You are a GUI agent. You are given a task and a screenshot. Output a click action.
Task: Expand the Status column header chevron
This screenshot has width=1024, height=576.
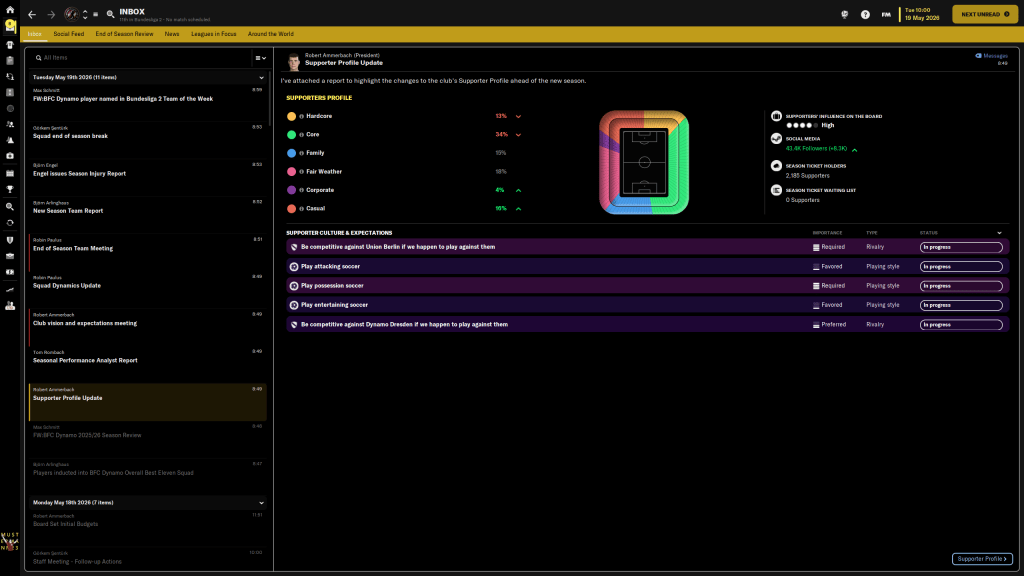[x=999, y=233]
